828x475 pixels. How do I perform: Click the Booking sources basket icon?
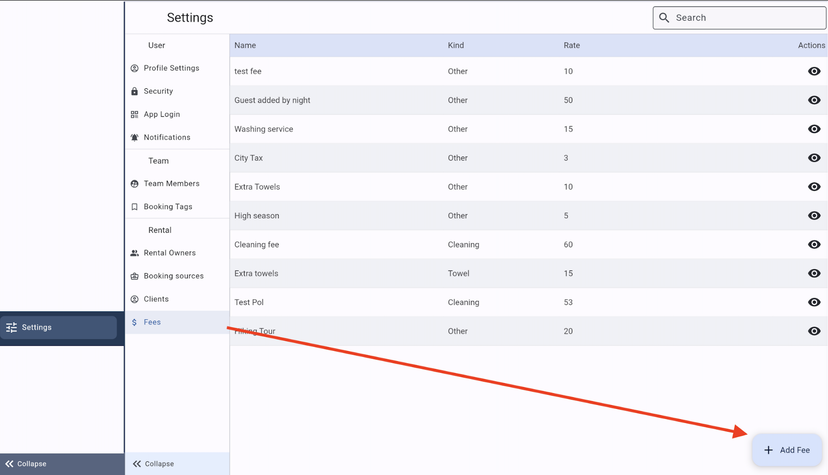(x=134, y=276)
